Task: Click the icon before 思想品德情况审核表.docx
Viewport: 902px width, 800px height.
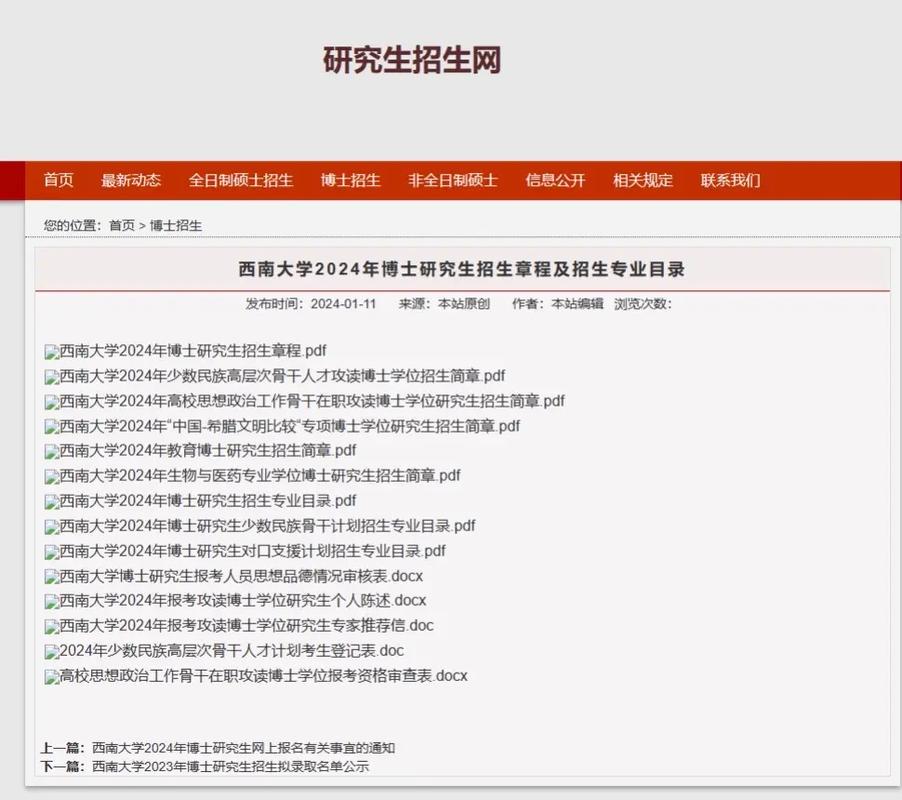Action: (49, 575)
